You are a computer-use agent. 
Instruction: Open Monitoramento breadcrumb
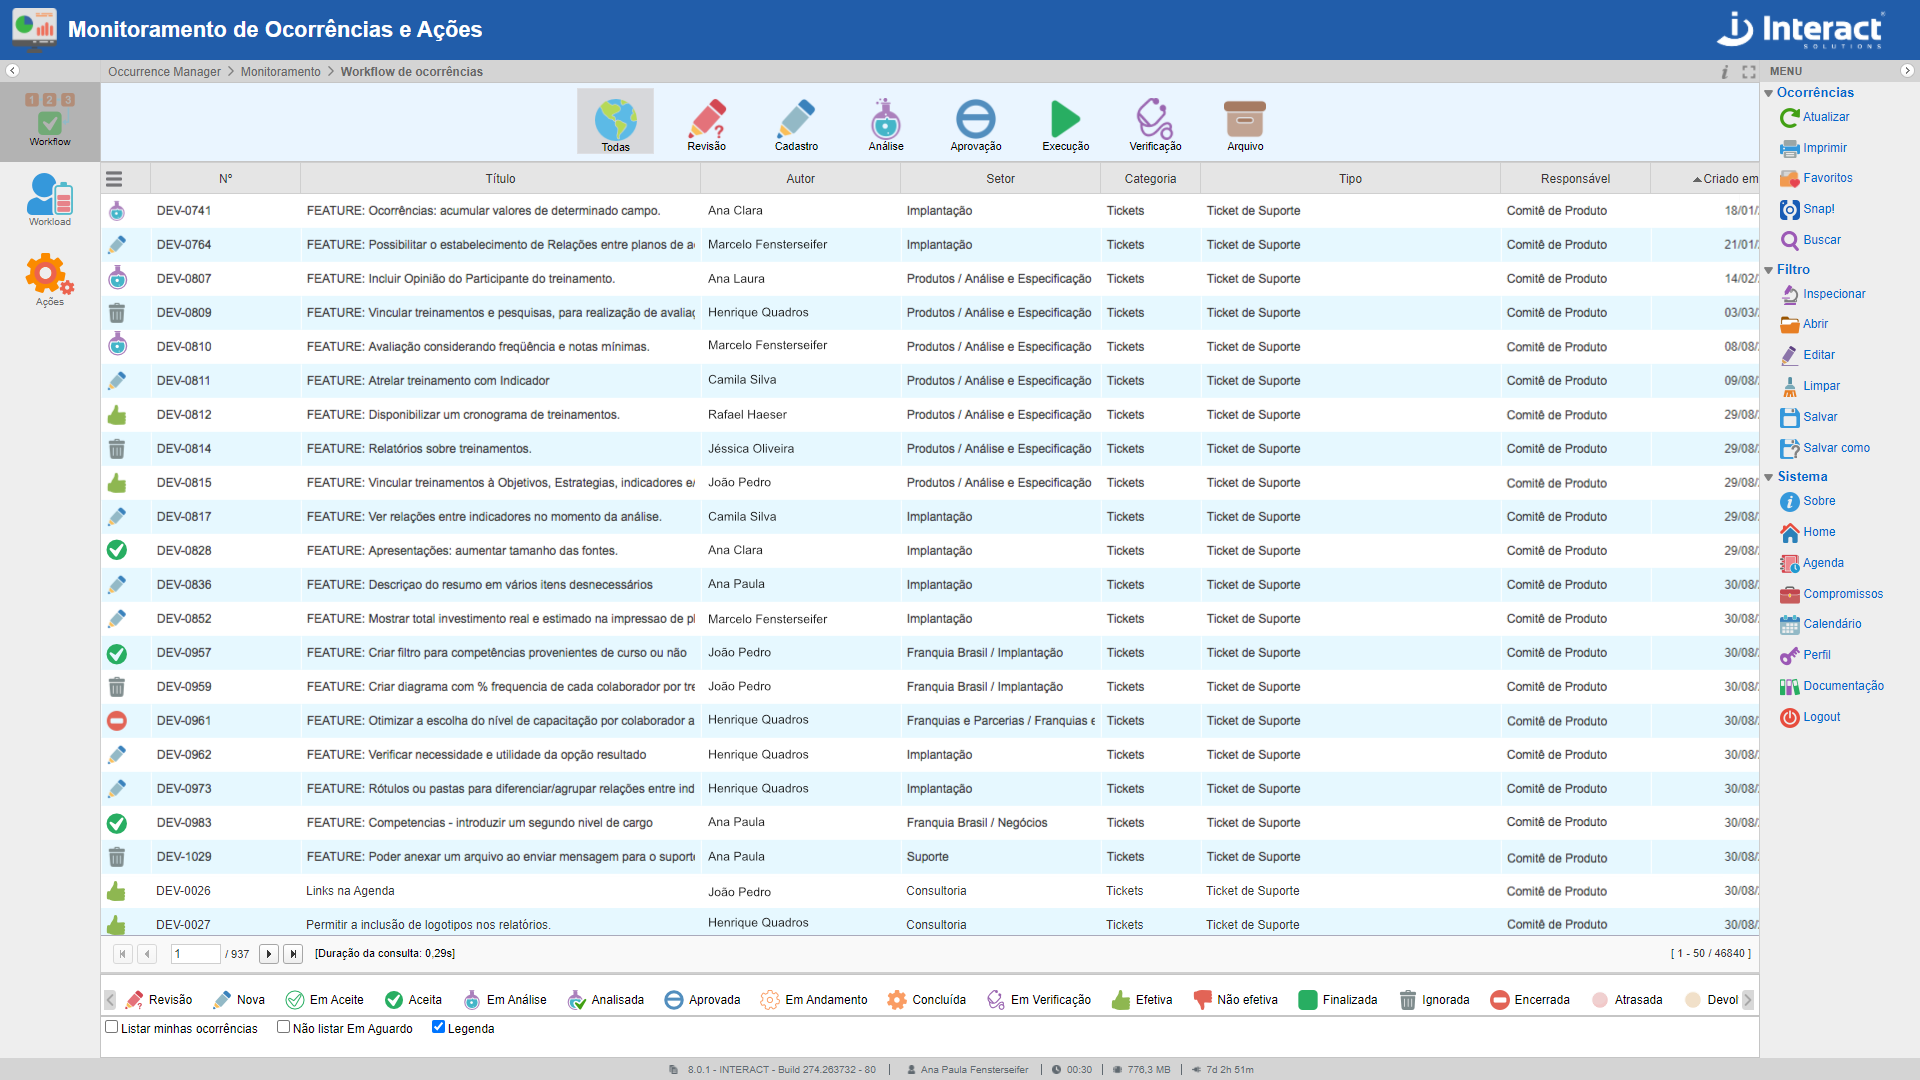280,72
